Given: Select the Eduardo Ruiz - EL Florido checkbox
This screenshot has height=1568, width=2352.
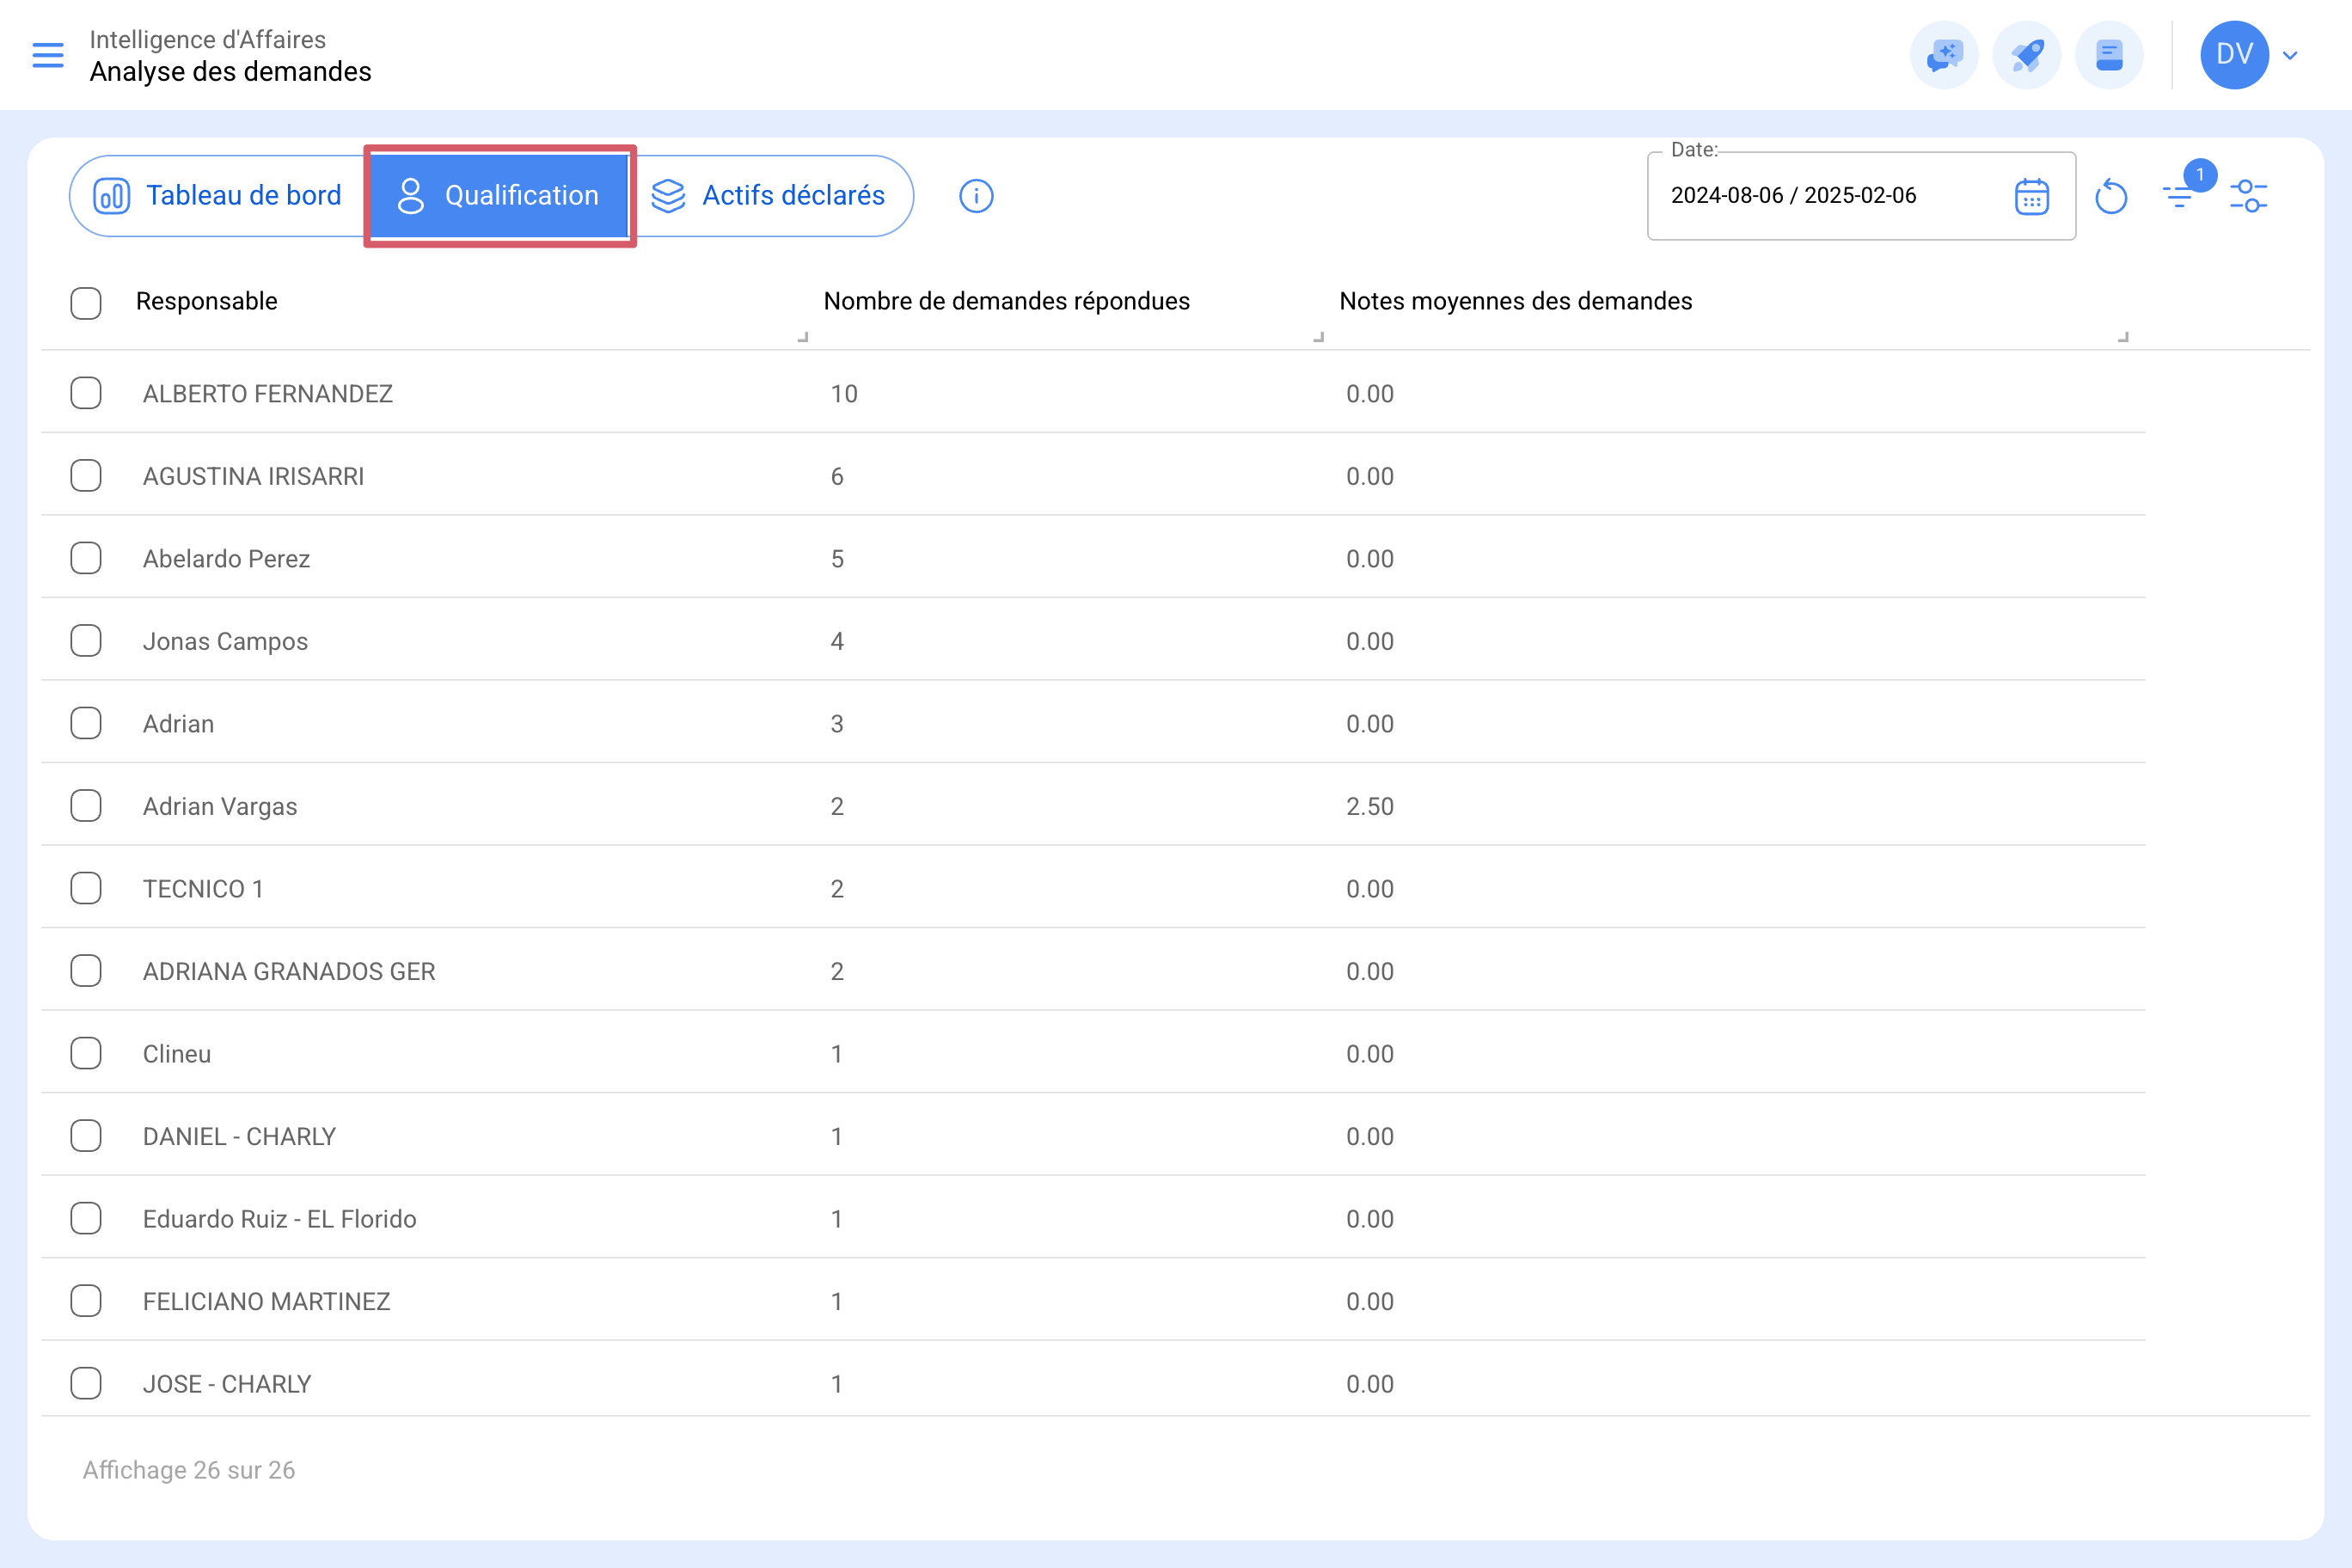Looking at the screenshot, I should (86, 1218).
